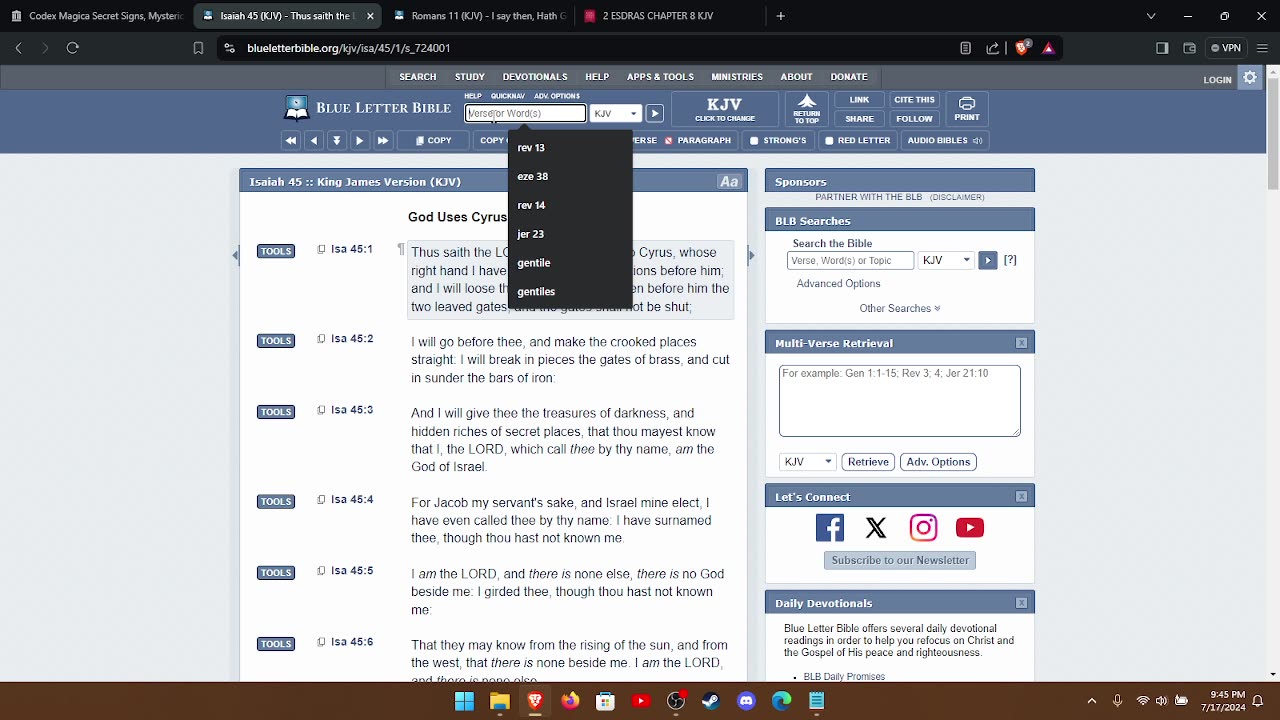
Task: Open the Tools menu for Isa 45:5
Action: coord(276,573)
